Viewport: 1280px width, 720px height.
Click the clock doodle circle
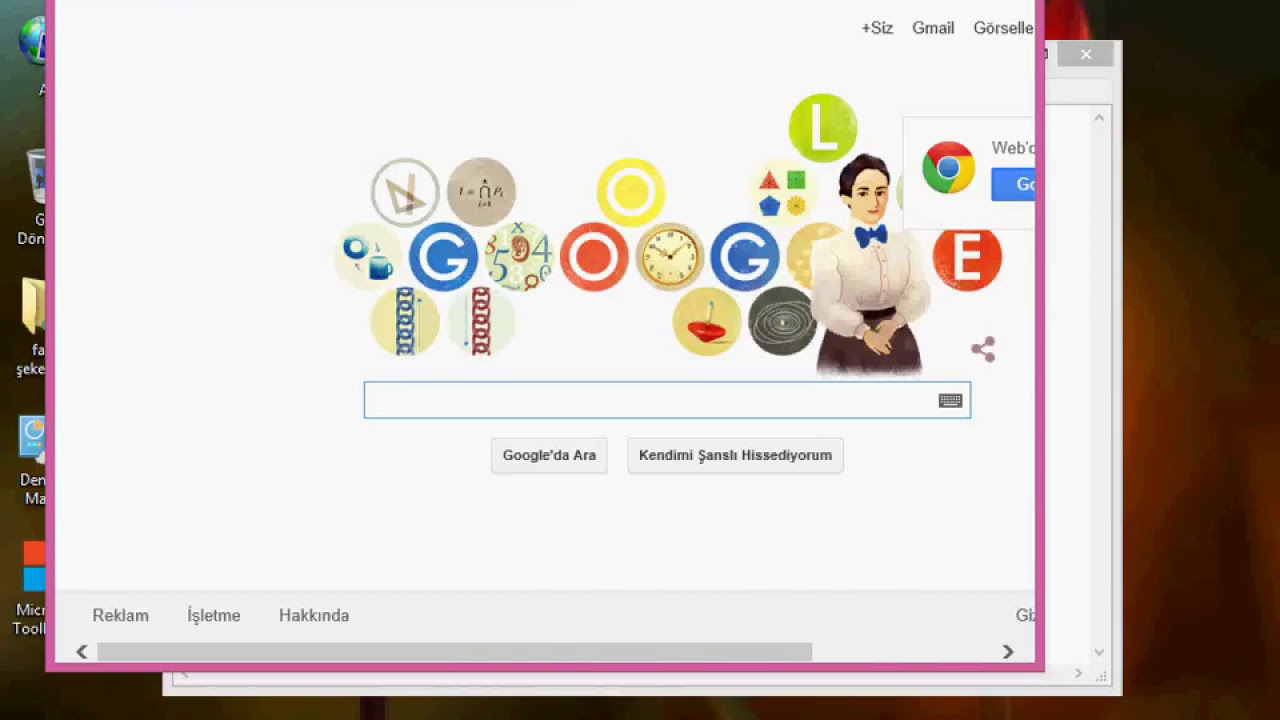pos(670,257)
